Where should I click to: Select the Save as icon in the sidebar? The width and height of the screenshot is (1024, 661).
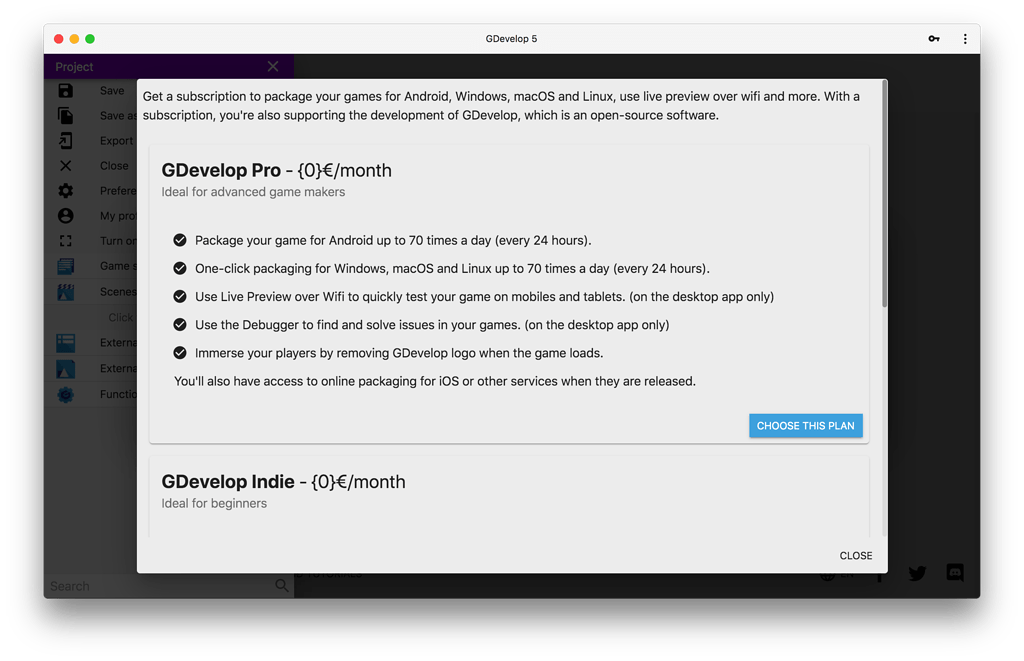point(65,115)
